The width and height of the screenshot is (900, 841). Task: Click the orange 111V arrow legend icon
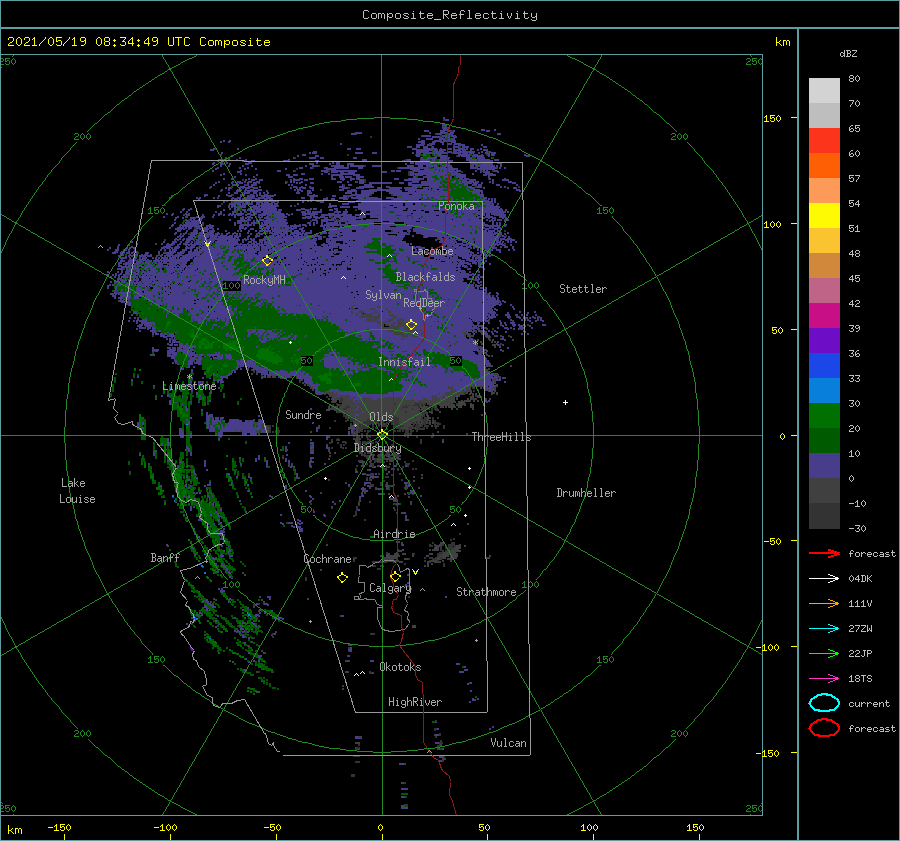pos(824,603)
